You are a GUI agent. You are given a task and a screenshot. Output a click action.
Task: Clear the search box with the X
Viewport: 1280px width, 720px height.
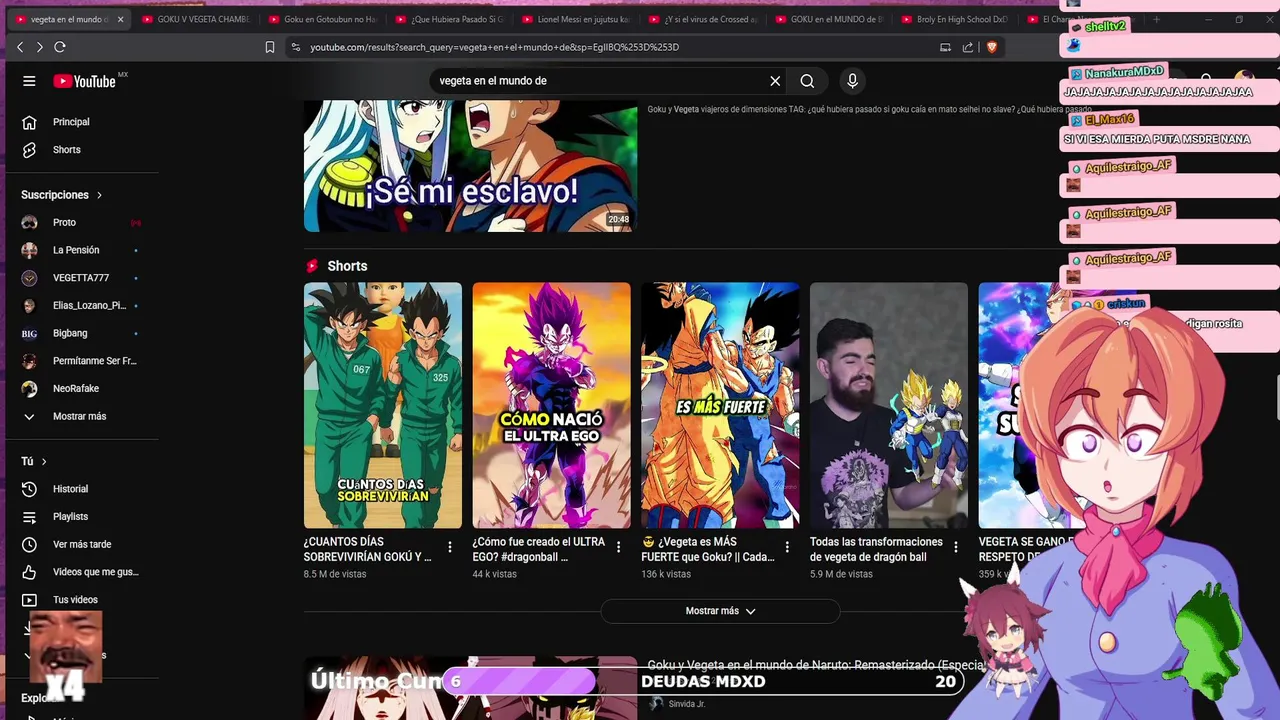(775, 81)
